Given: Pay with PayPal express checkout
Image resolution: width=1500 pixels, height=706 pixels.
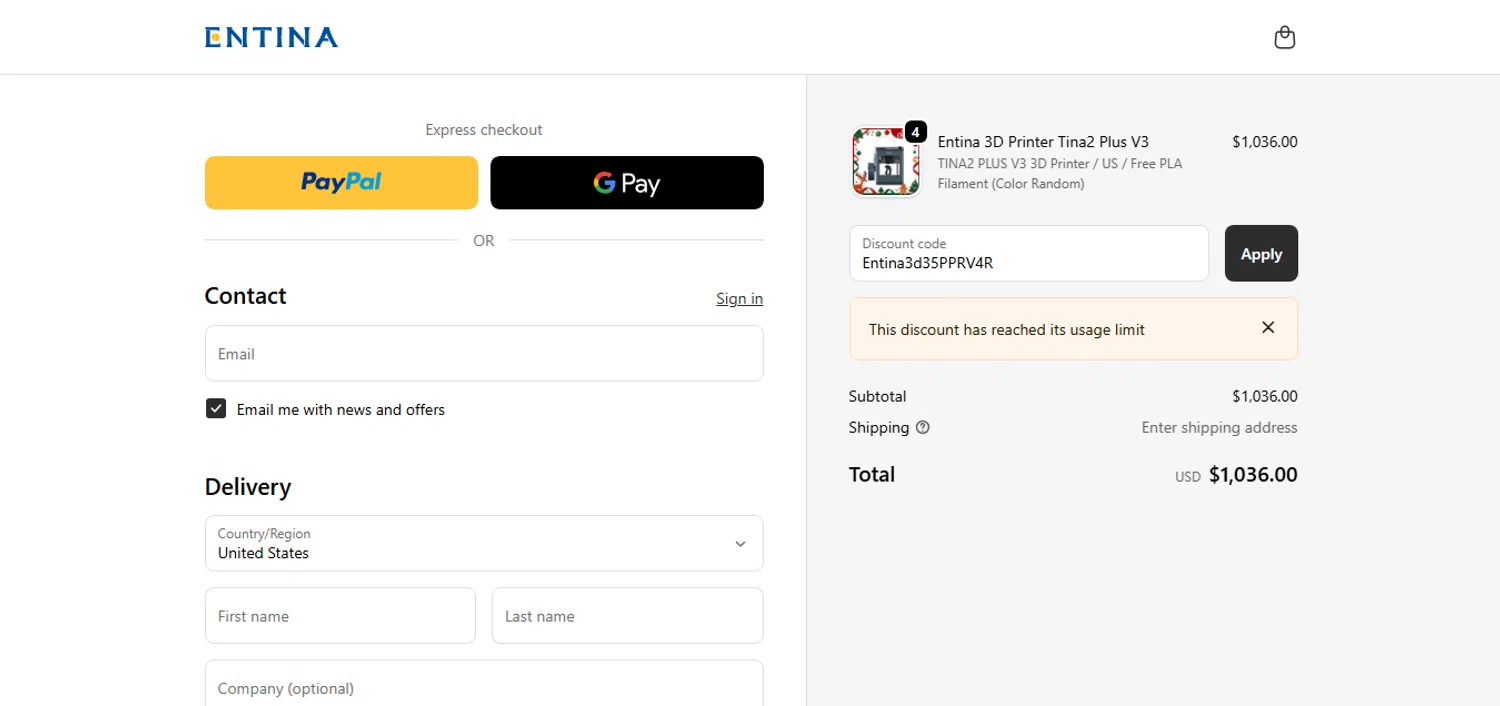Looking at the screenshot, I should click(x=341, y=183).
